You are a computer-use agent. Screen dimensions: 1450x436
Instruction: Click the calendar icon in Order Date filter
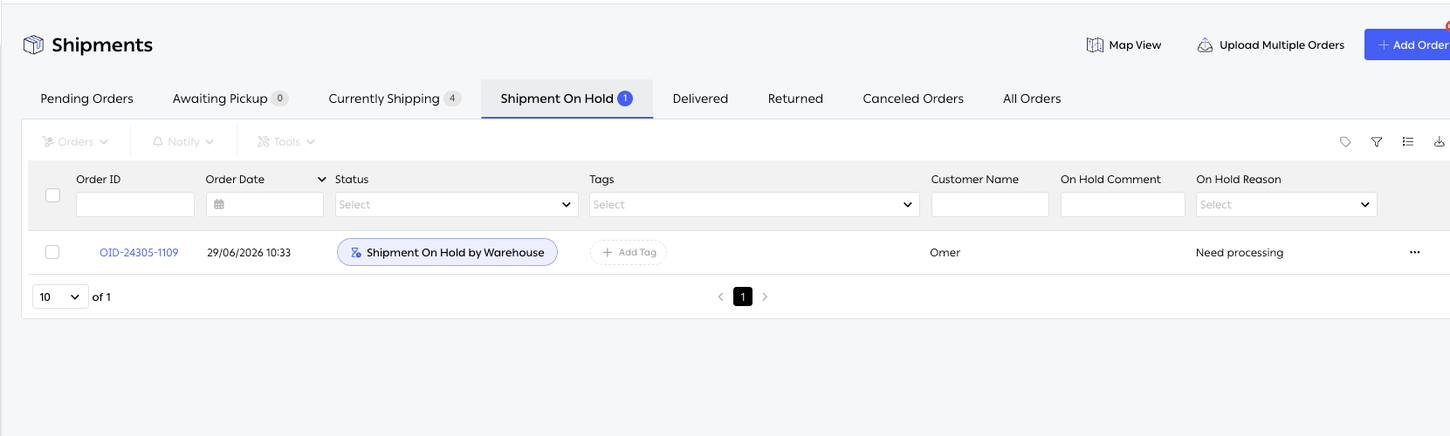219,204
